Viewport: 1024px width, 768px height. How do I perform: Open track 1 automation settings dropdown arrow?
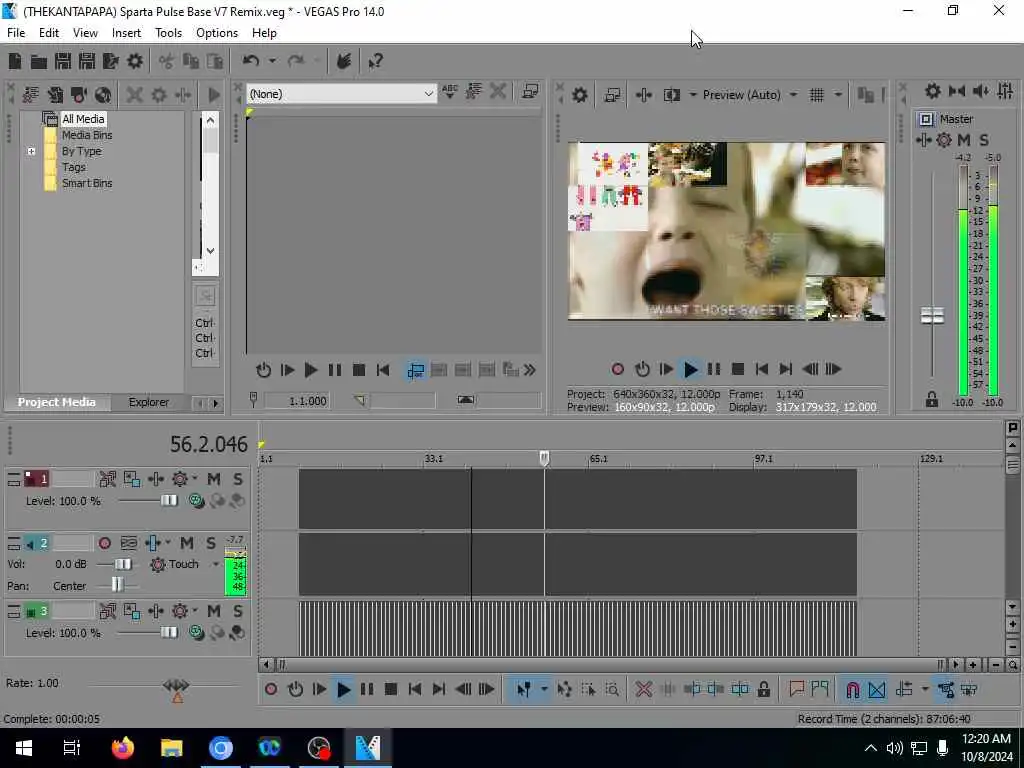(x=195, y=479)
